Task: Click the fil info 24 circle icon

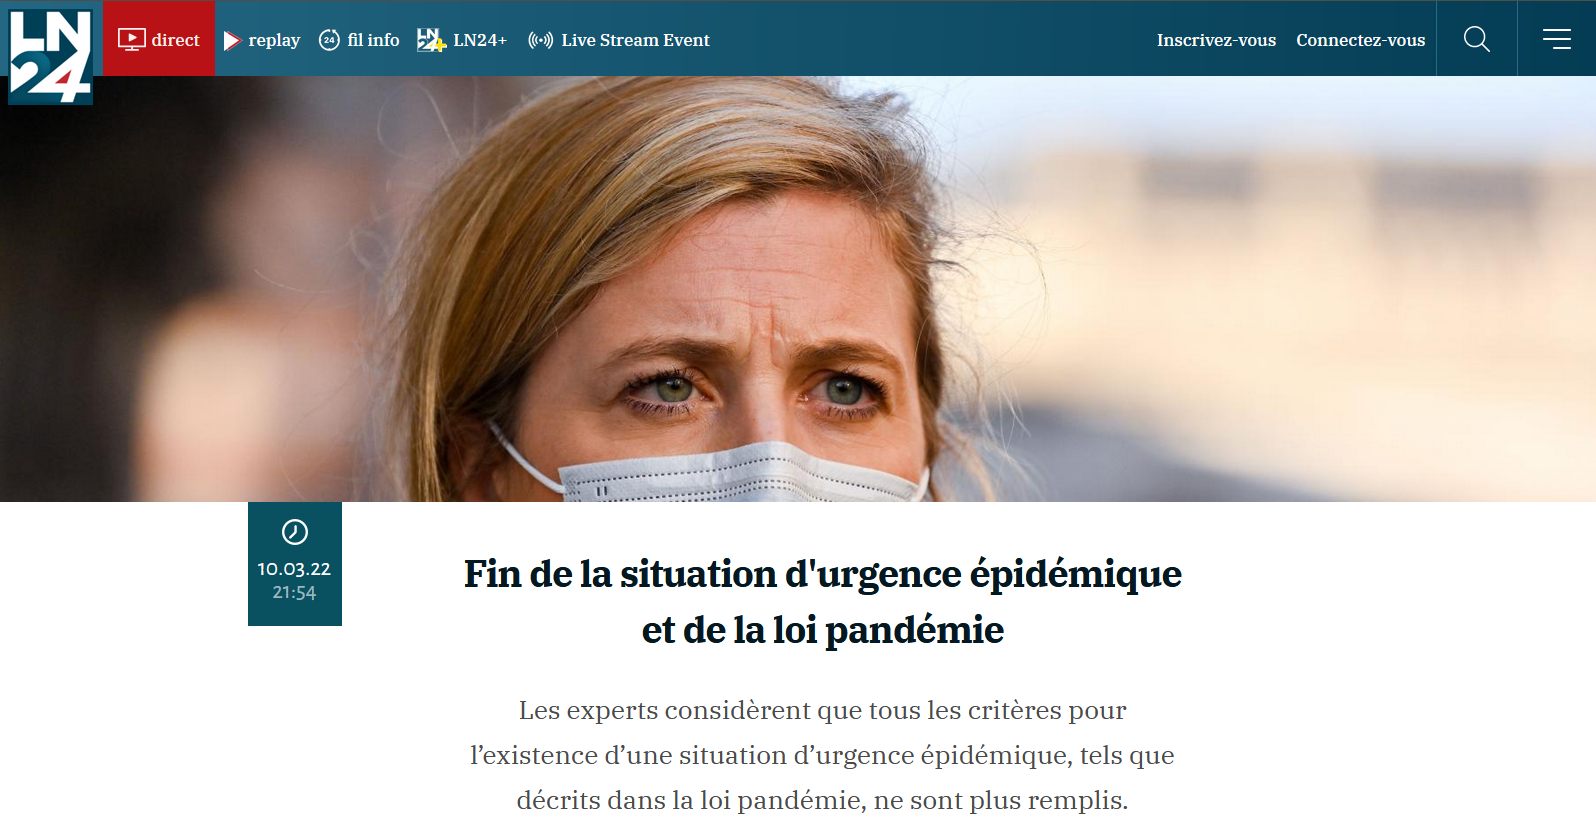Action: 329,40
